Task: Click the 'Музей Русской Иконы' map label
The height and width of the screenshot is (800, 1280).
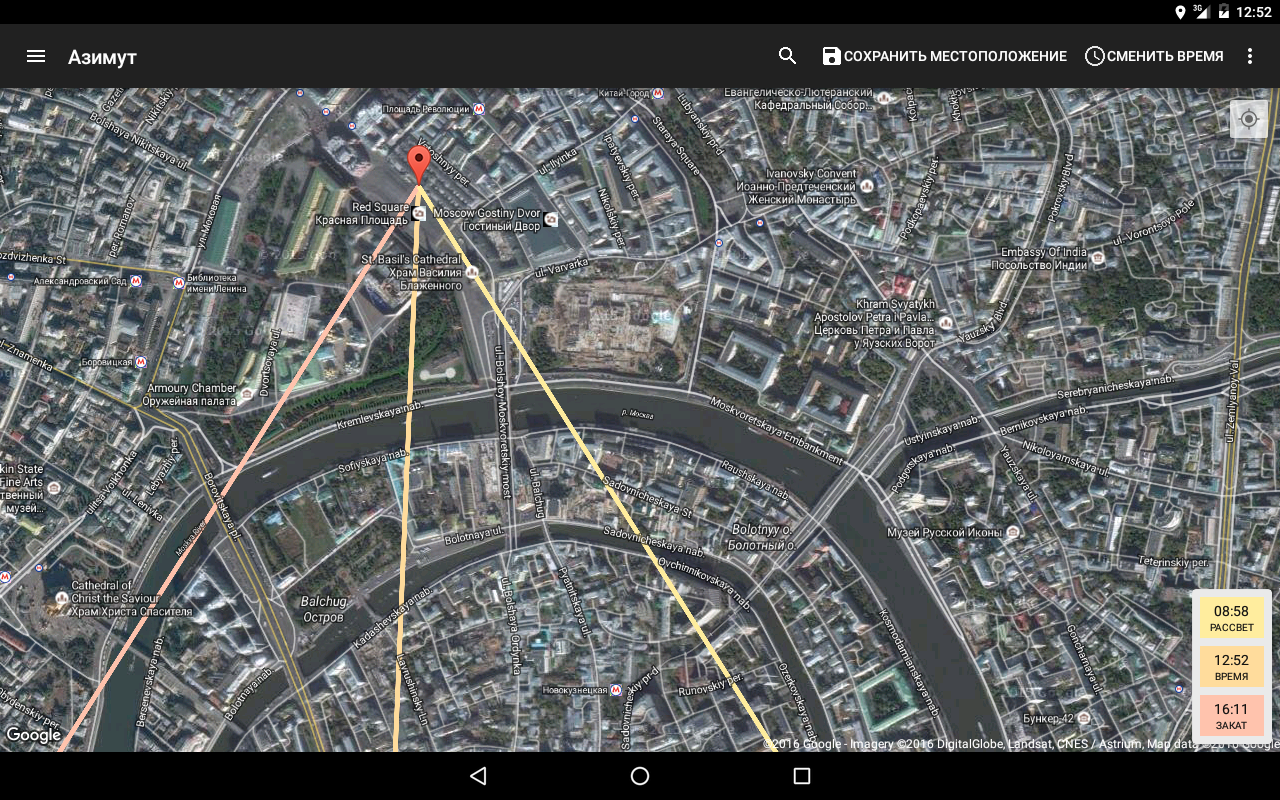Action: 944,532
